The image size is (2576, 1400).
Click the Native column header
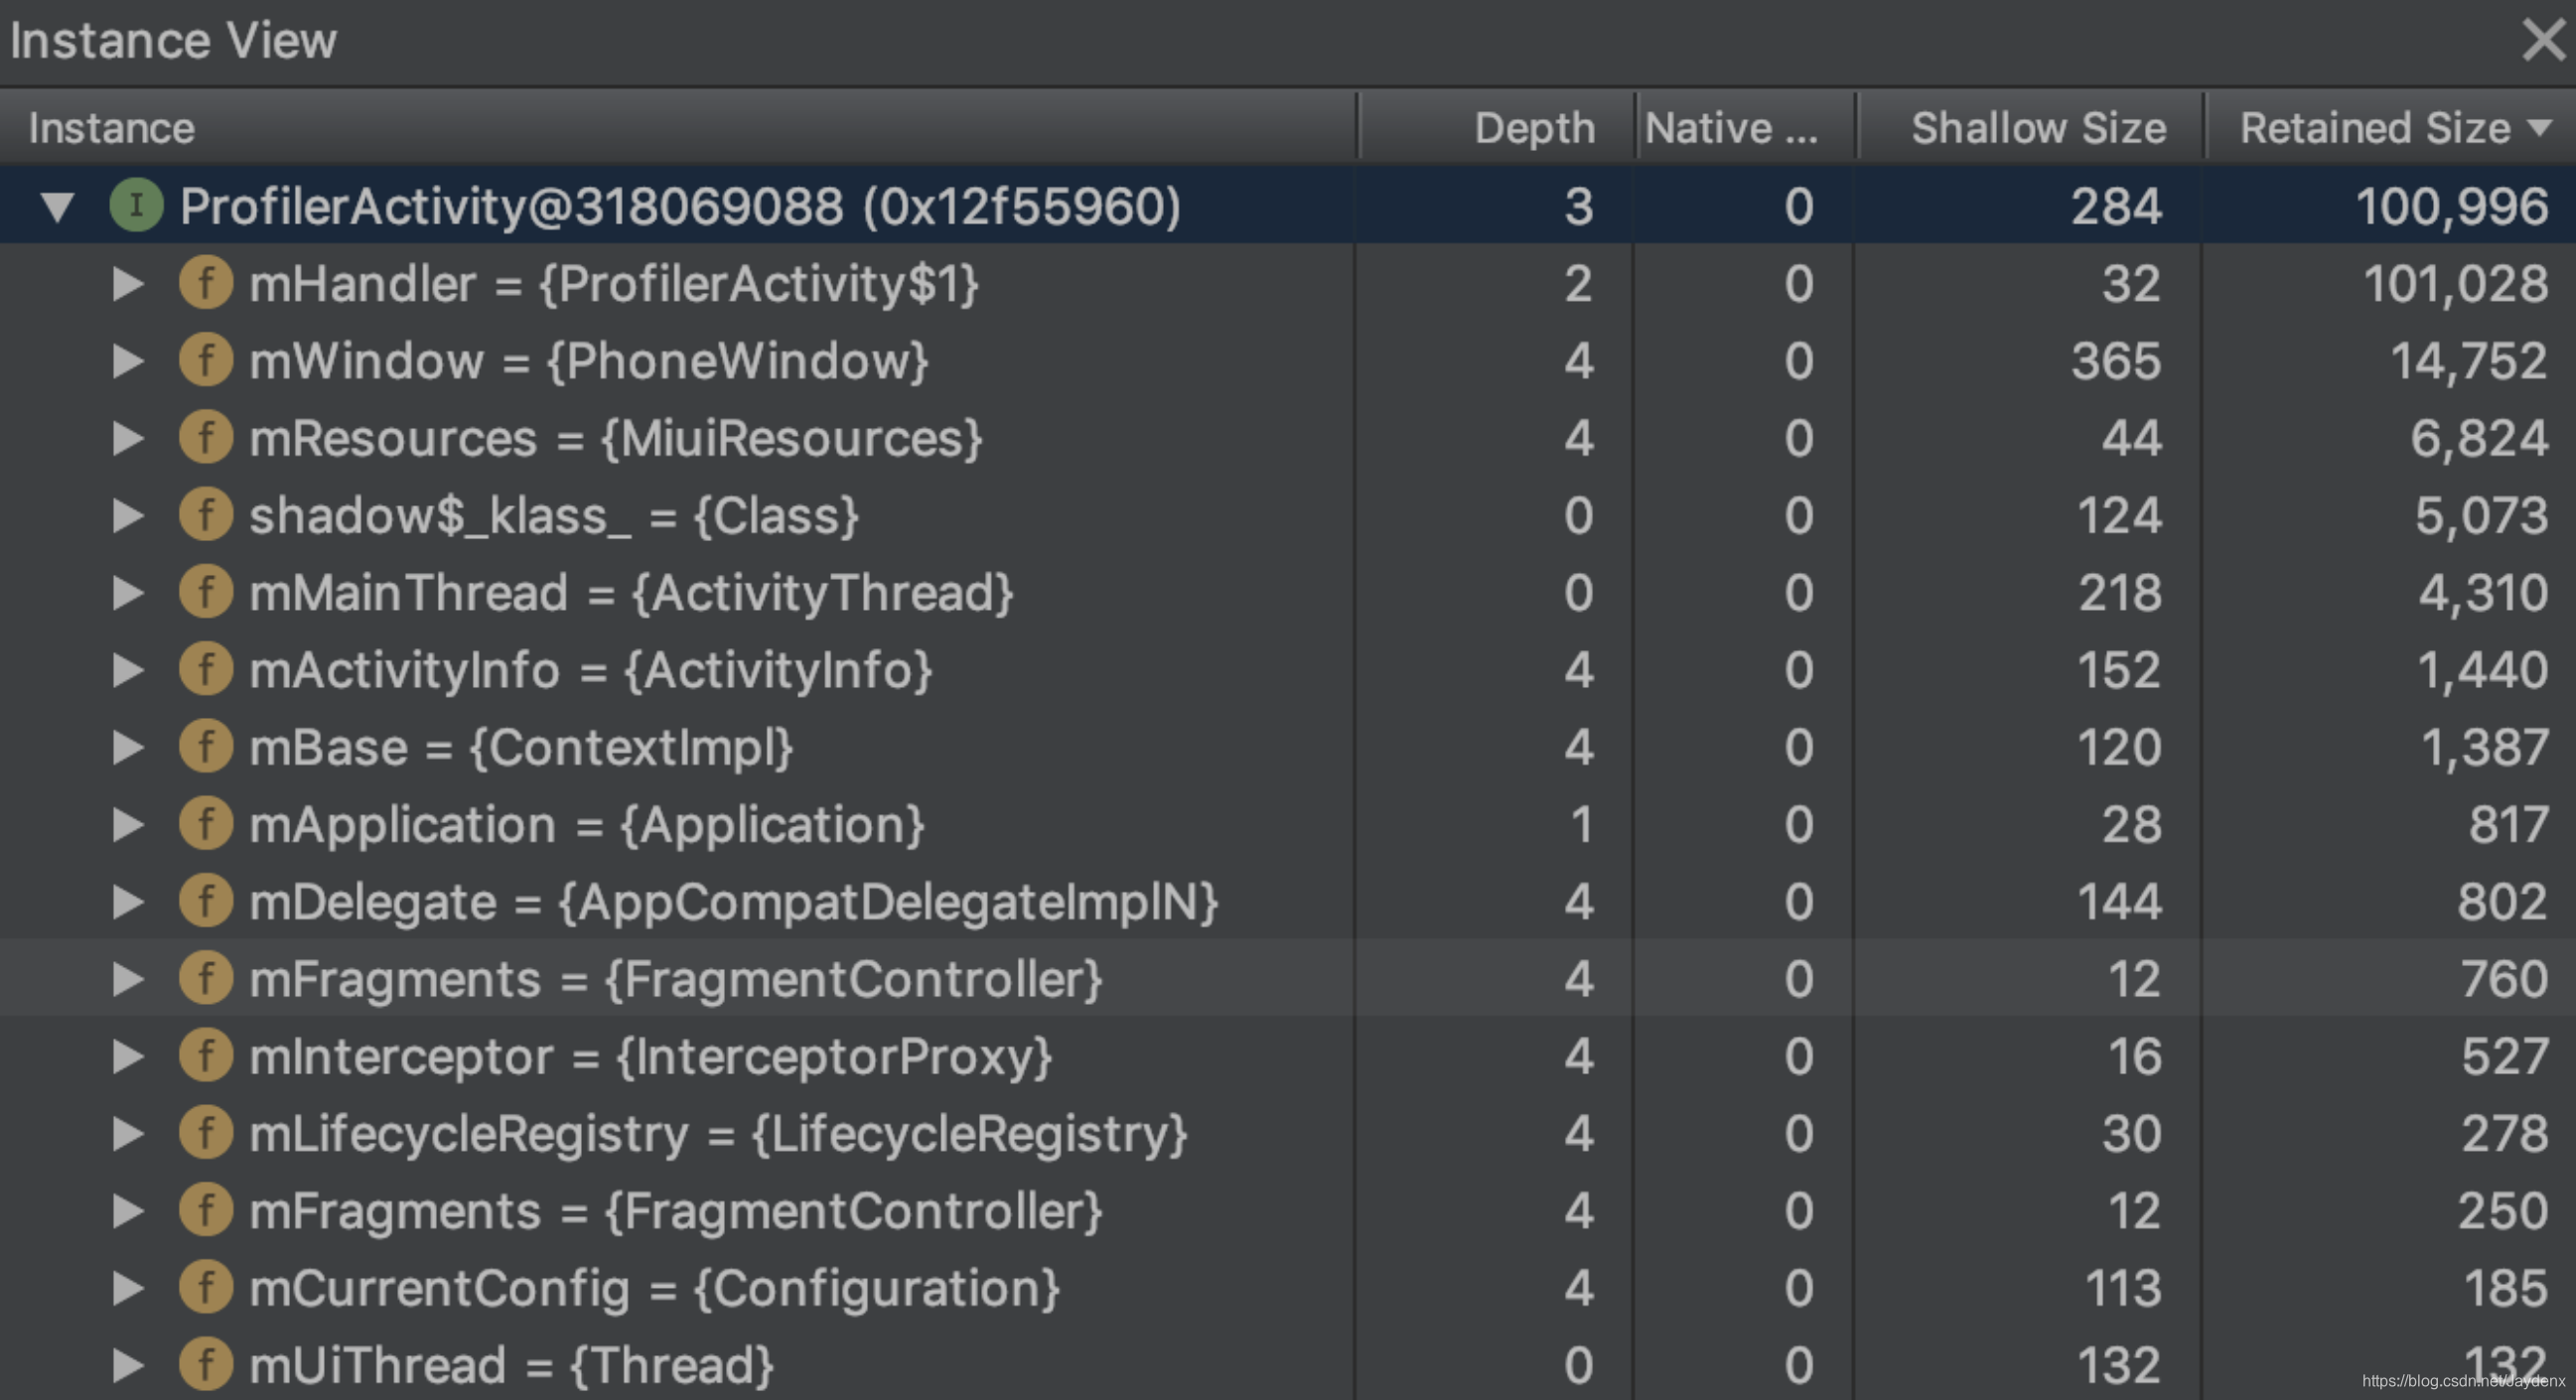tap(1732, 128)
